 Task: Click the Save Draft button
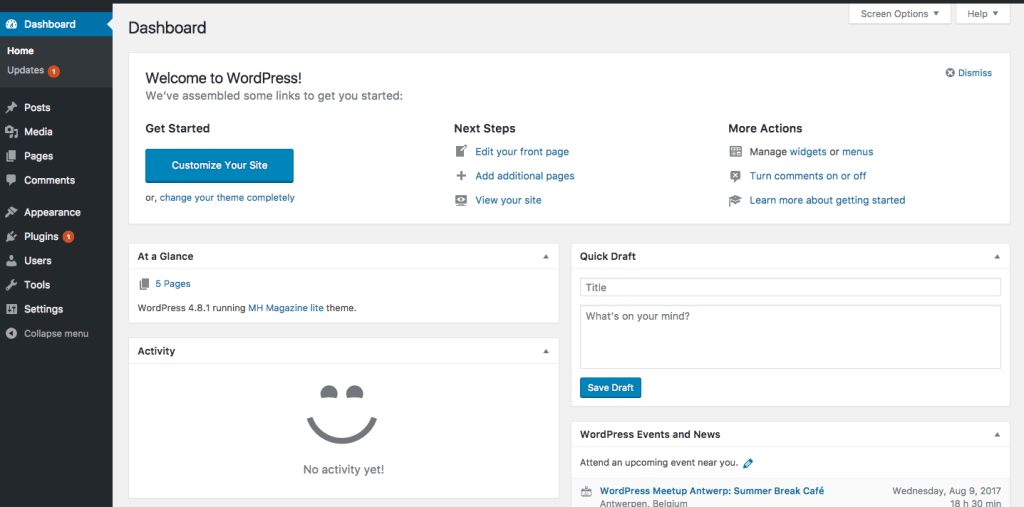click(611, 387)
